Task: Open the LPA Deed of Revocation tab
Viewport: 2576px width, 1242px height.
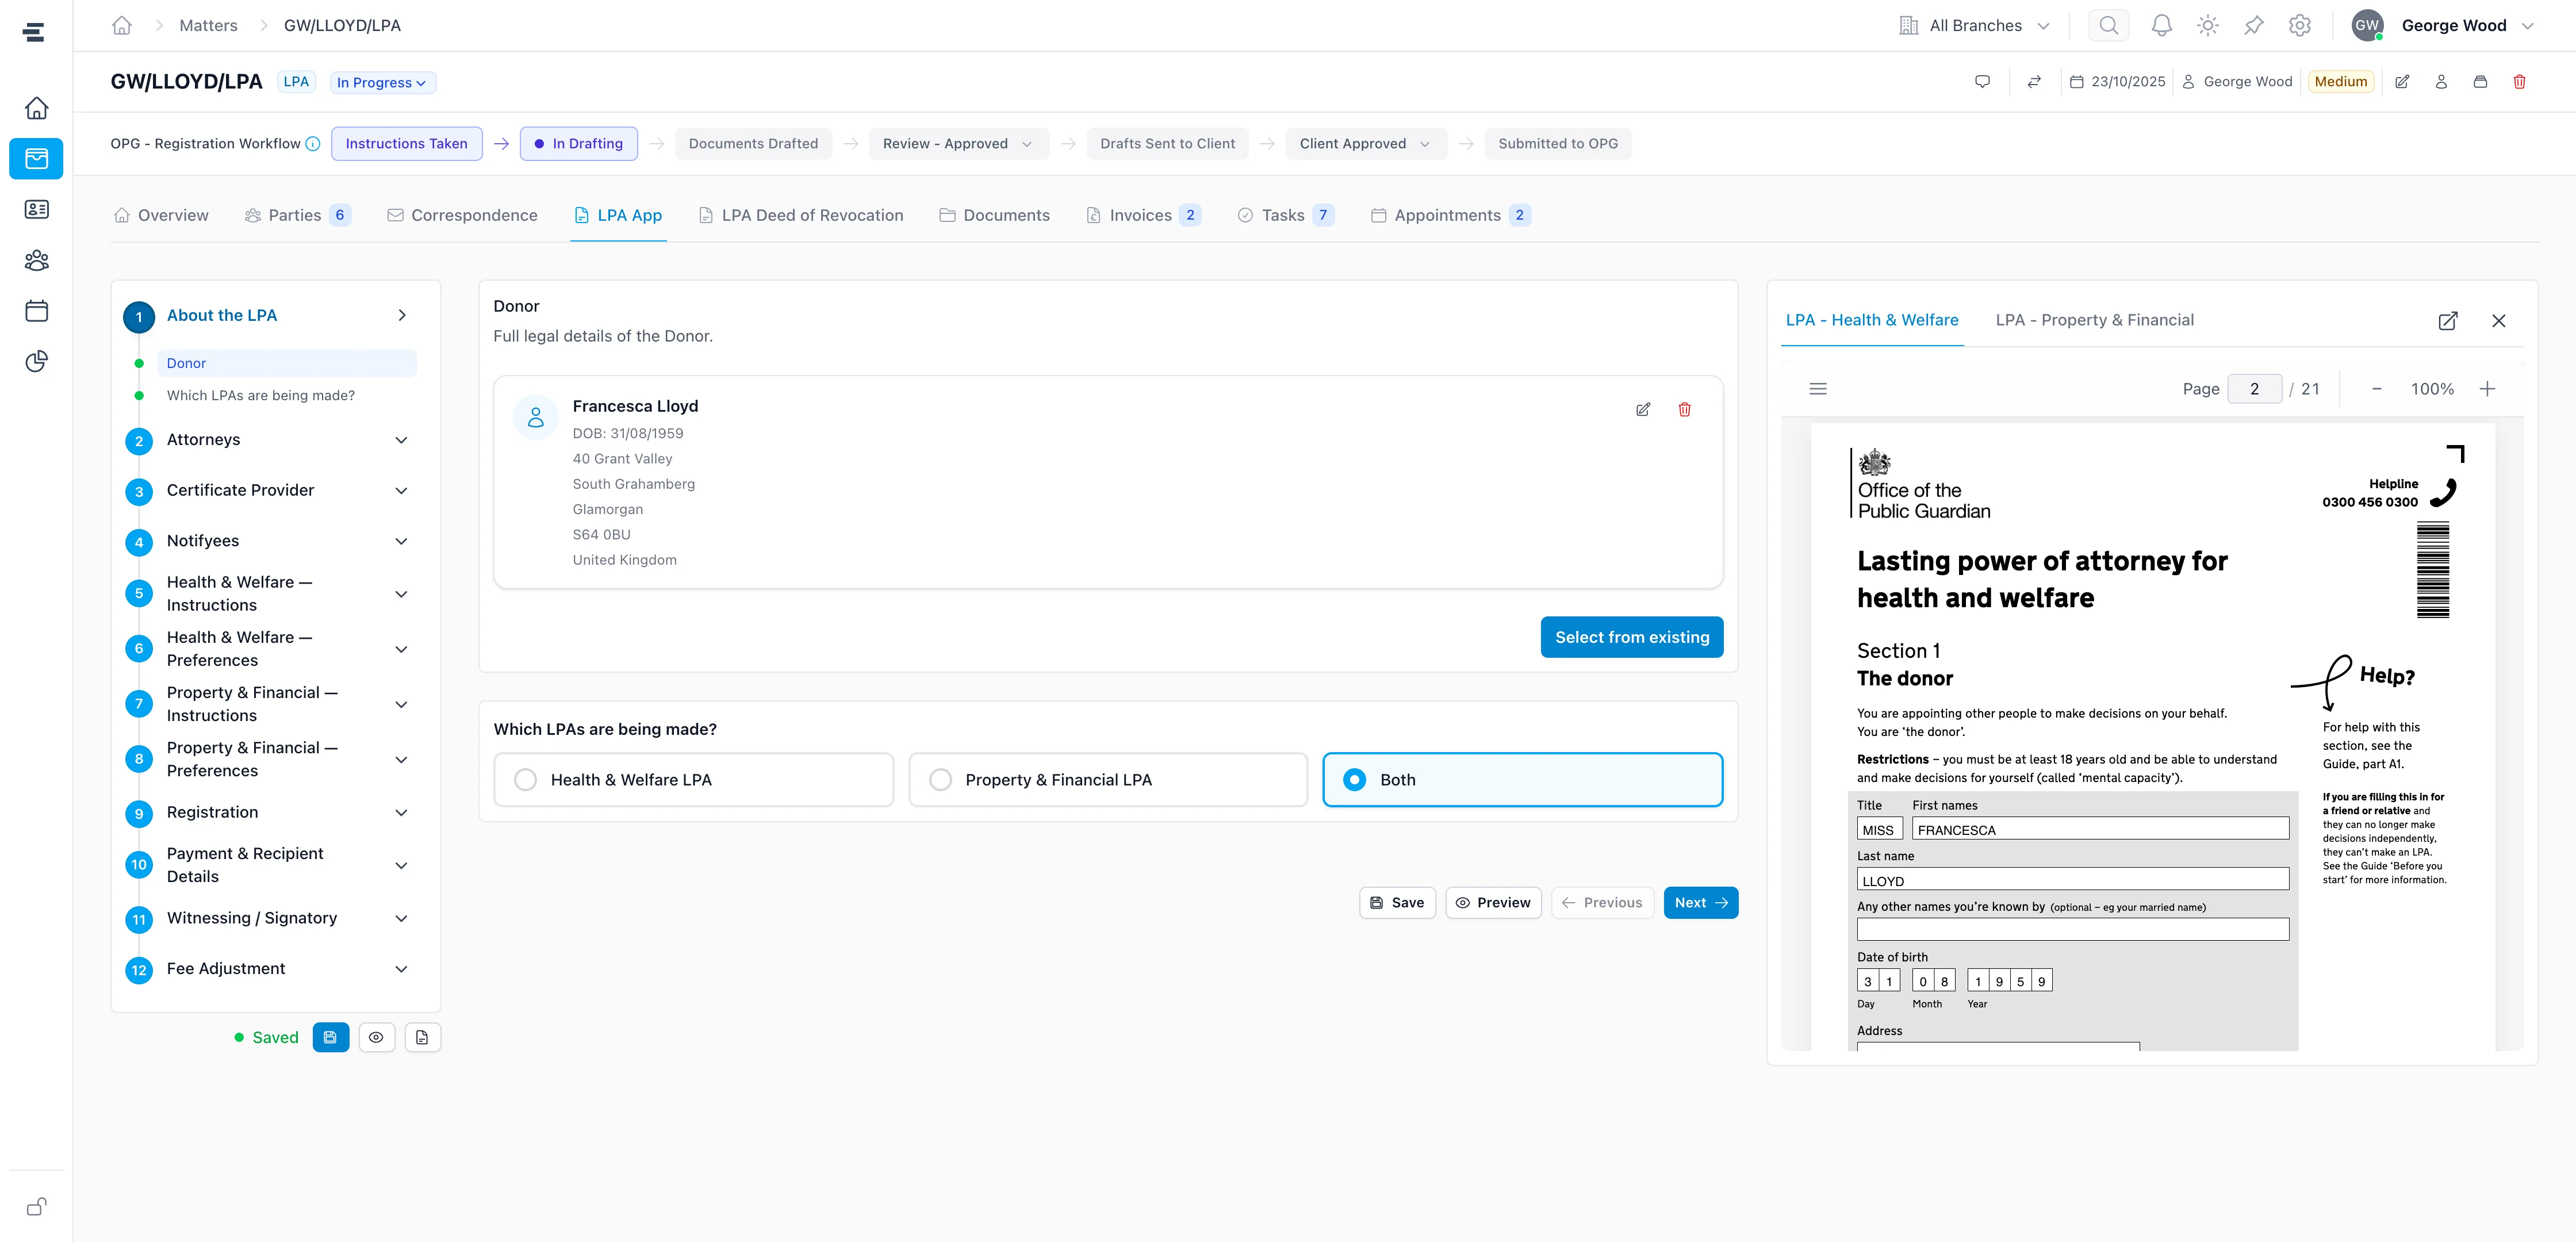Action: click(801, 216)
